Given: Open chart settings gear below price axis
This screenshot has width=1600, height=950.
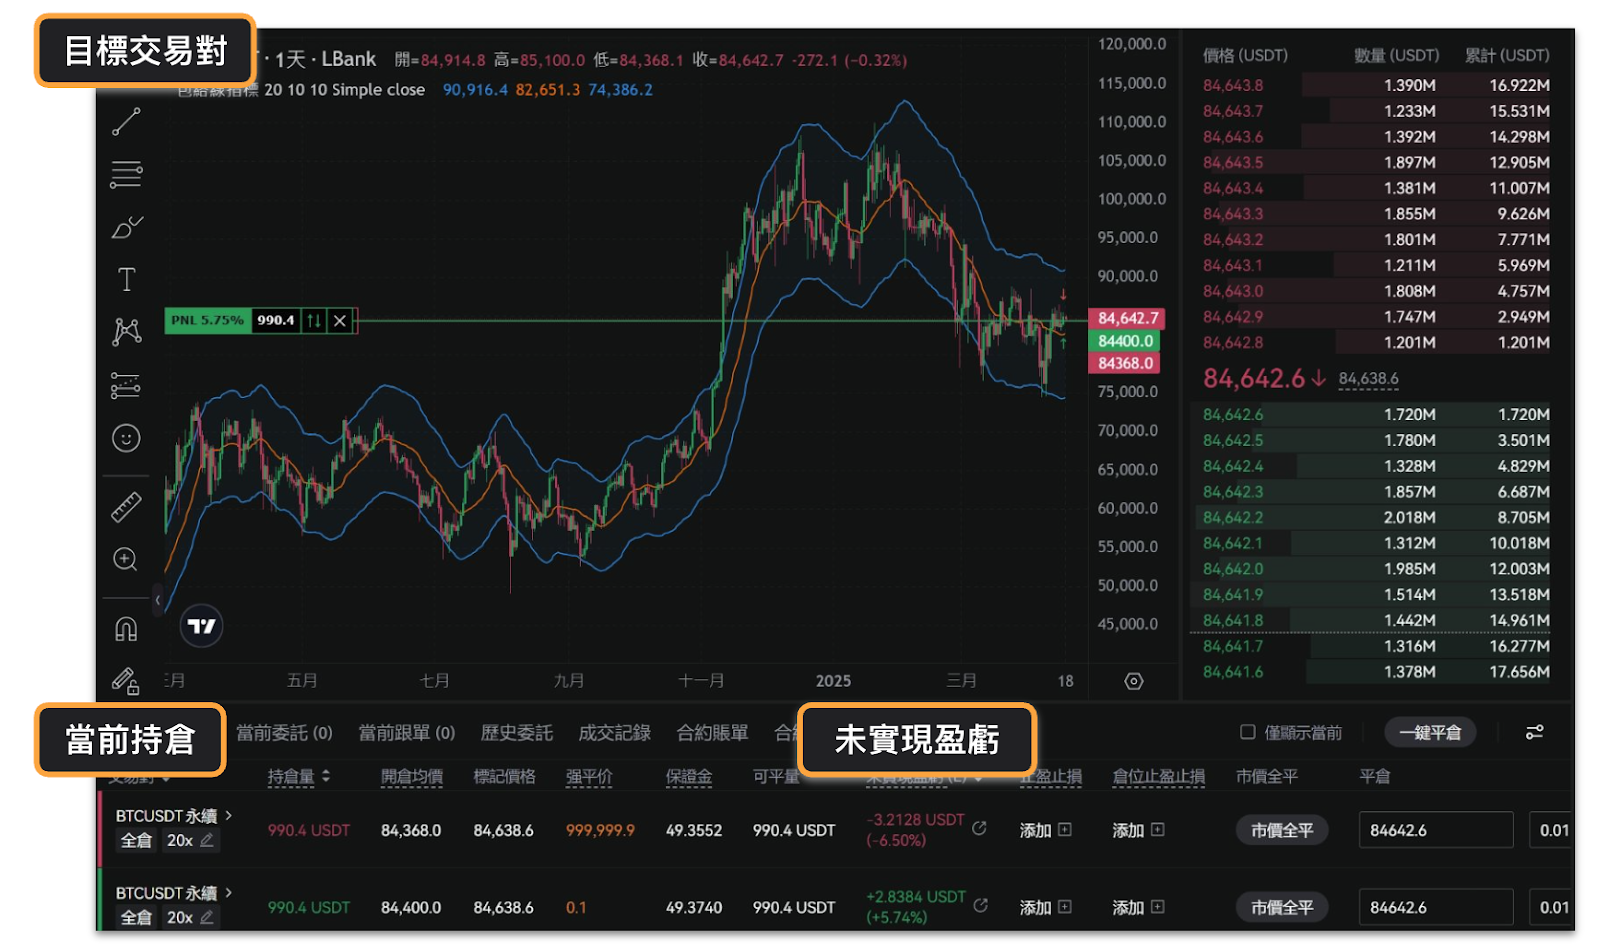Looking at the screenshot, I should (x=1133, y=681).
